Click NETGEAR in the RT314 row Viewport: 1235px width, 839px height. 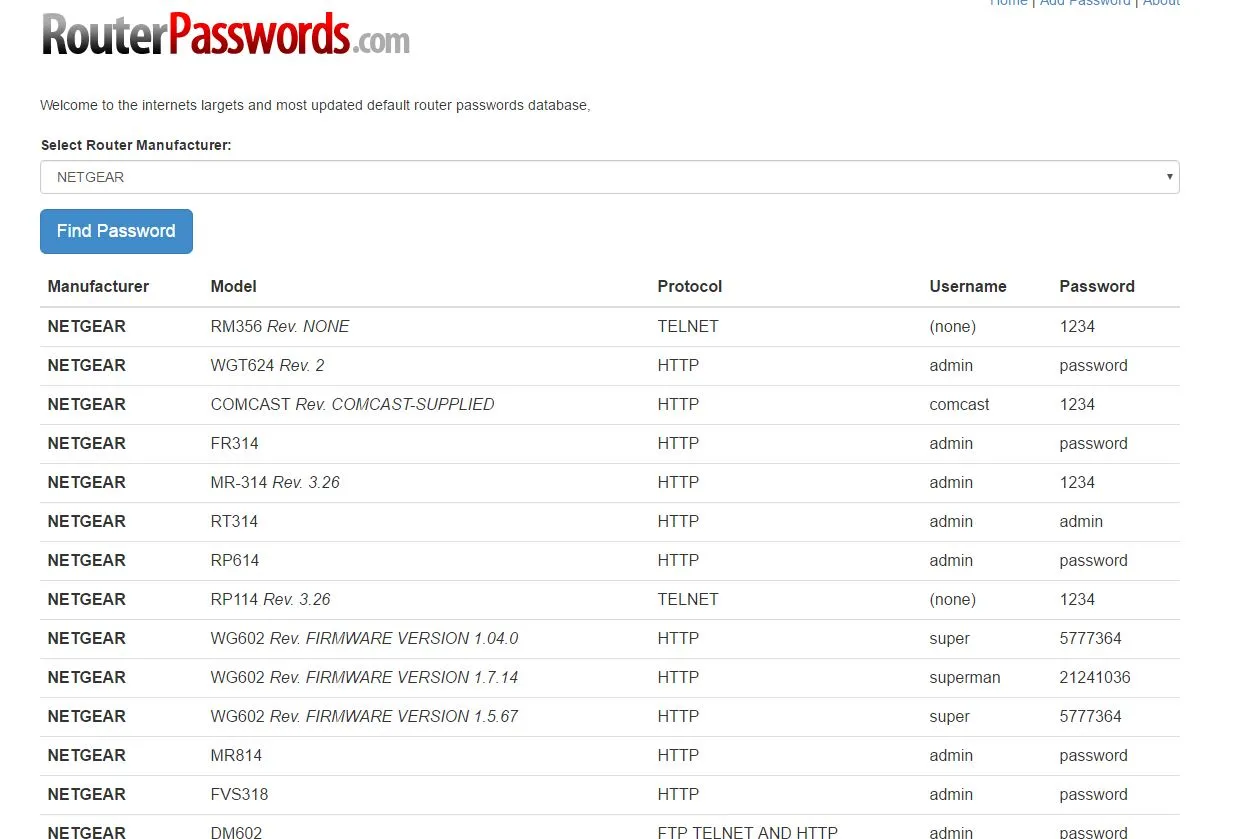click(86, 521)
